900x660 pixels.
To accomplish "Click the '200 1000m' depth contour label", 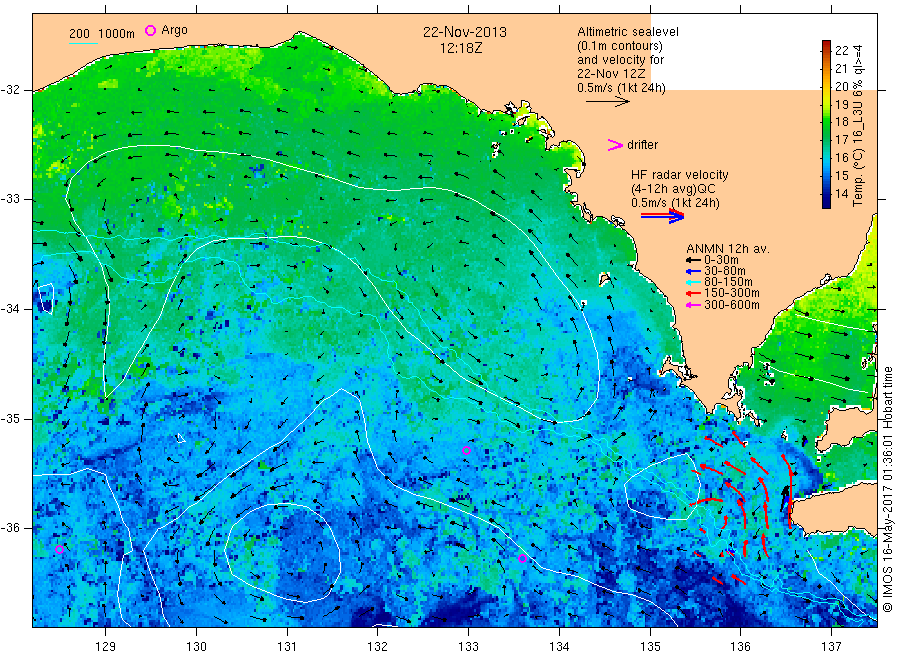I will [x=102, y=34].
